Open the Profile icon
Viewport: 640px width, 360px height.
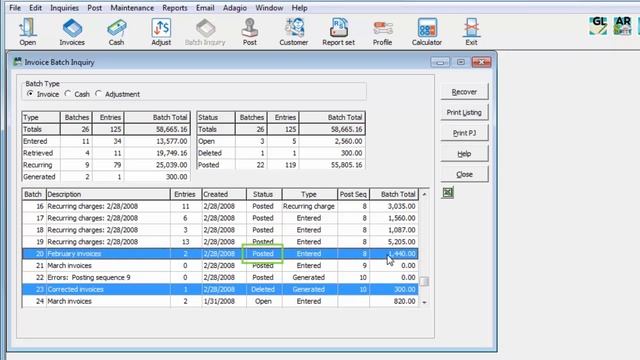pyautogui.click(x=382, y=32)
